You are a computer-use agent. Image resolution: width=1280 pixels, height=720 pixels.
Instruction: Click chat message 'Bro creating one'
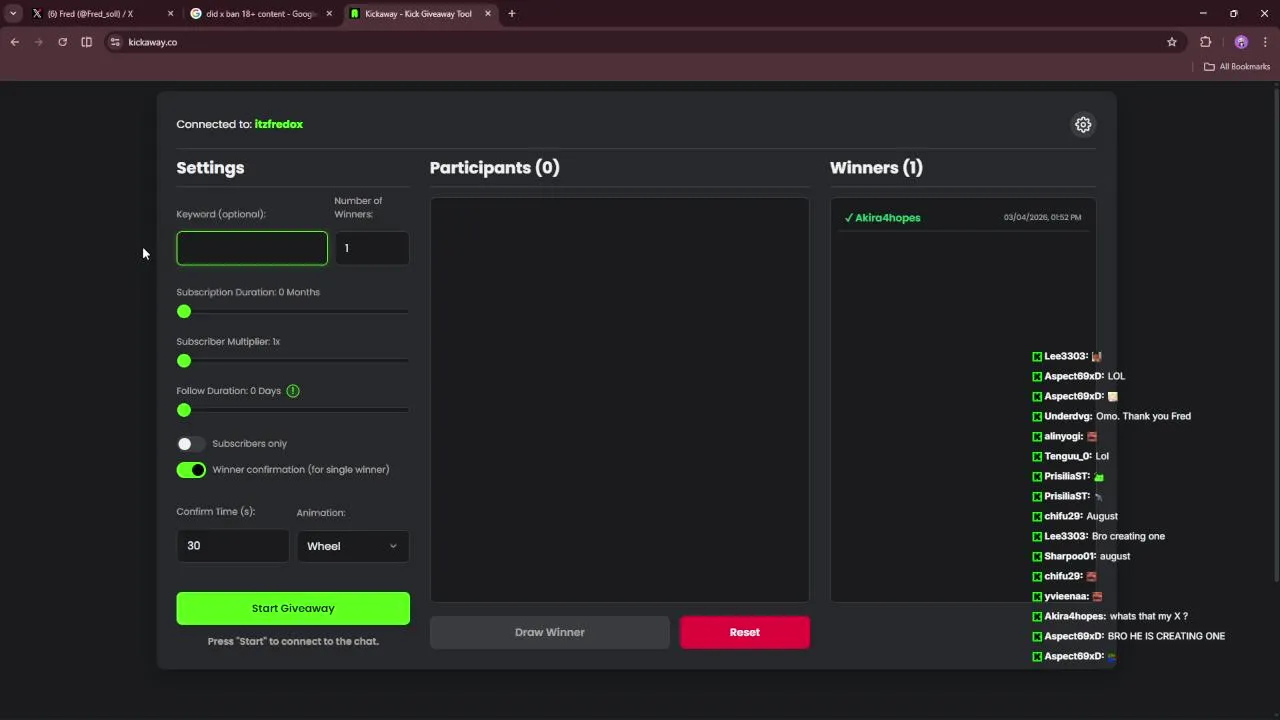coord(1128,536)
